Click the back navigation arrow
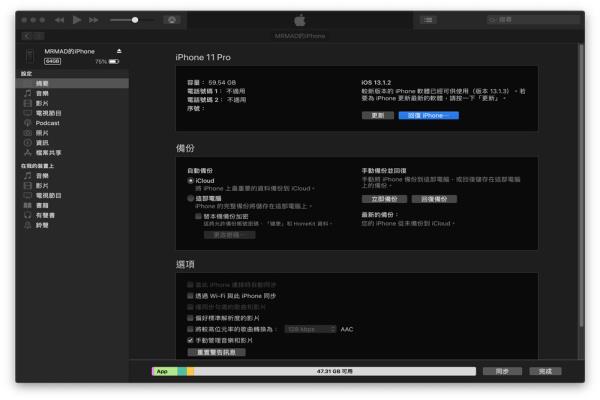600x400 pixels. pyautogui.click(x=27, y=36)
